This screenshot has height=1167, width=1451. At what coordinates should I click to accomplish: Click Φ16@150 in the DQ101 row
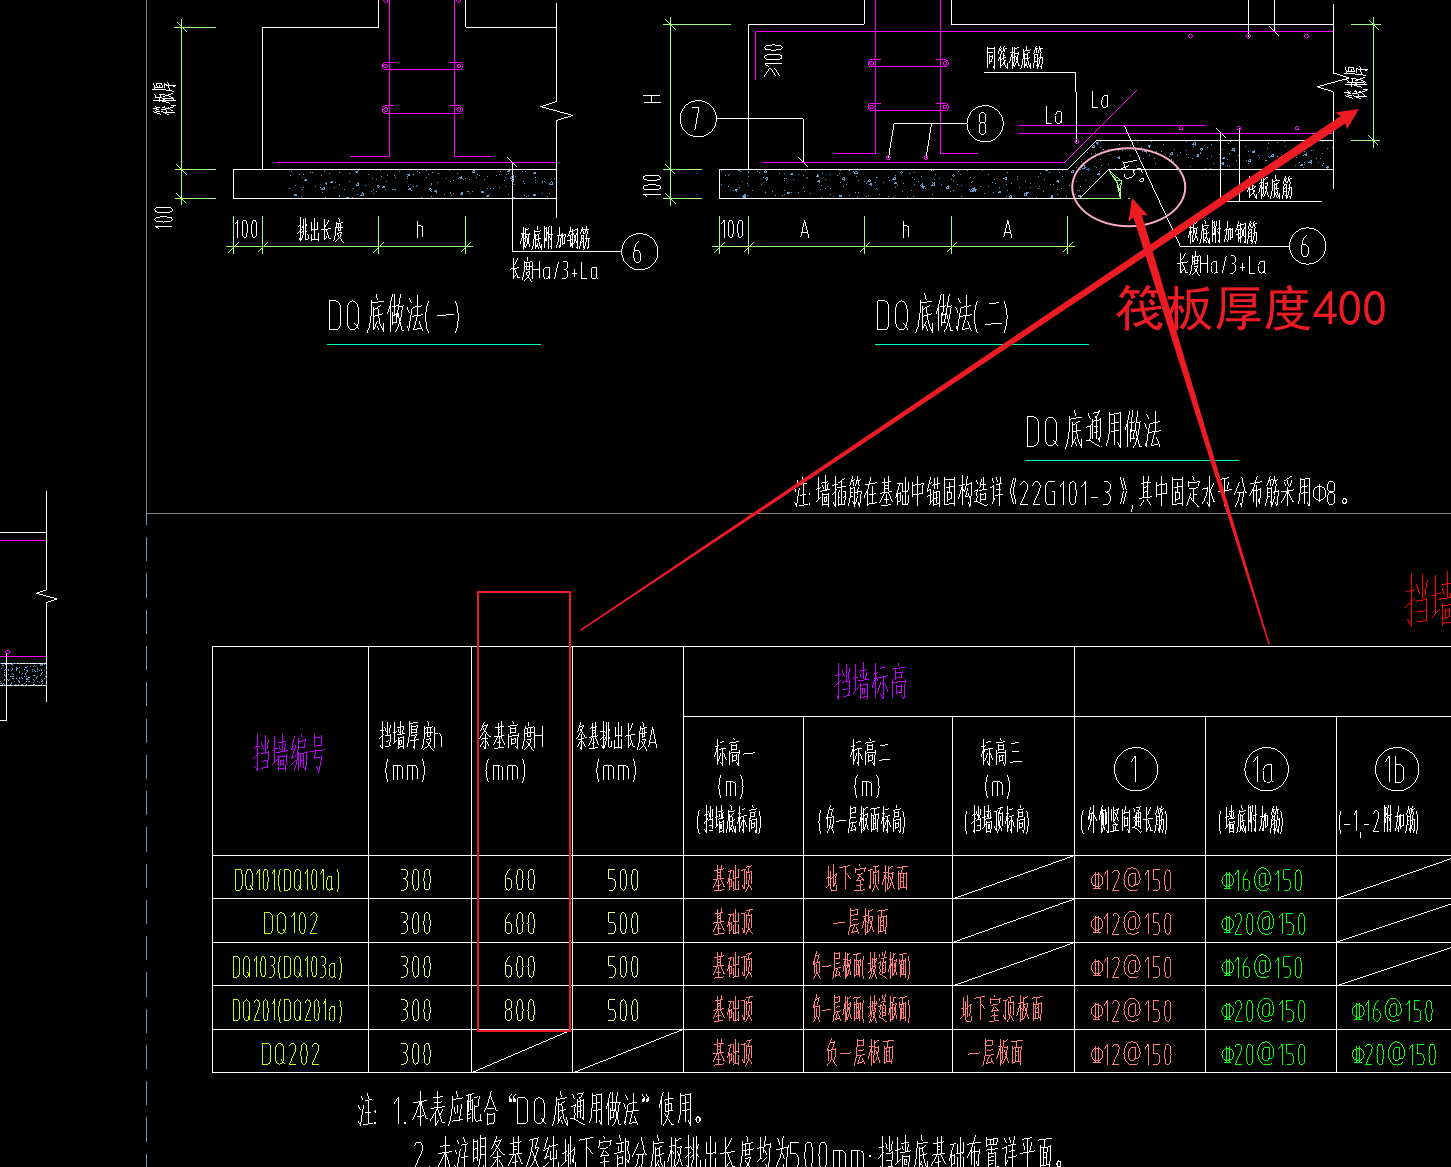(x=1262, y=881)
